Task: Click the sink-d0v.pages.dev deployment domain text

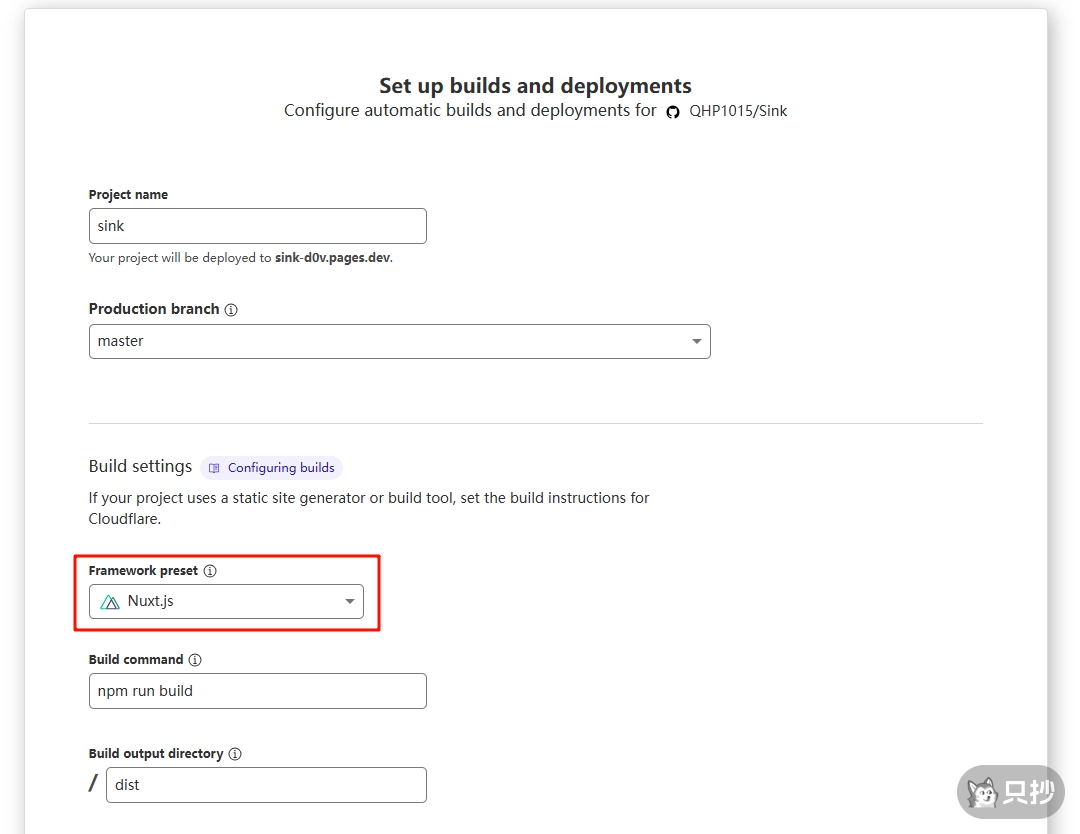Action: tap(332, 258)
